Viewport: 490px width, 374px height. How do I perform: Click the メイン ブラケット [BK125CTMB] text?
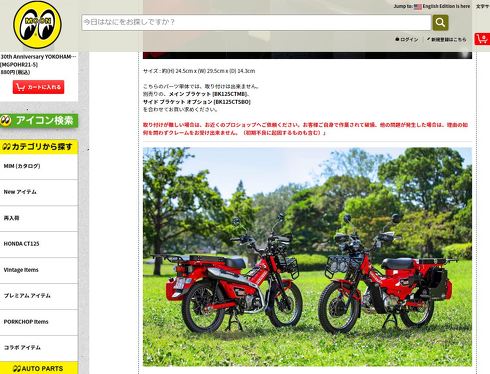[208, 94]
